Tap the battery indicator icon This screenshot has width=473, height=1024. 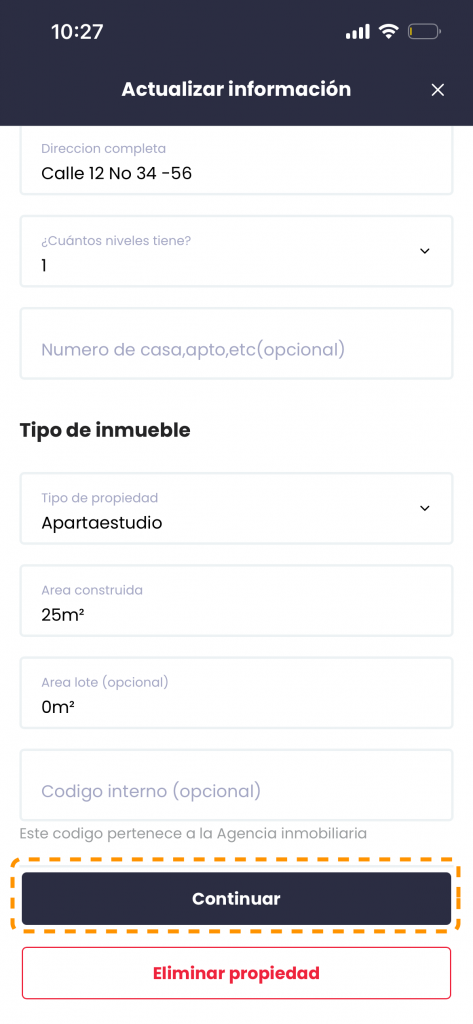point(425,31)
